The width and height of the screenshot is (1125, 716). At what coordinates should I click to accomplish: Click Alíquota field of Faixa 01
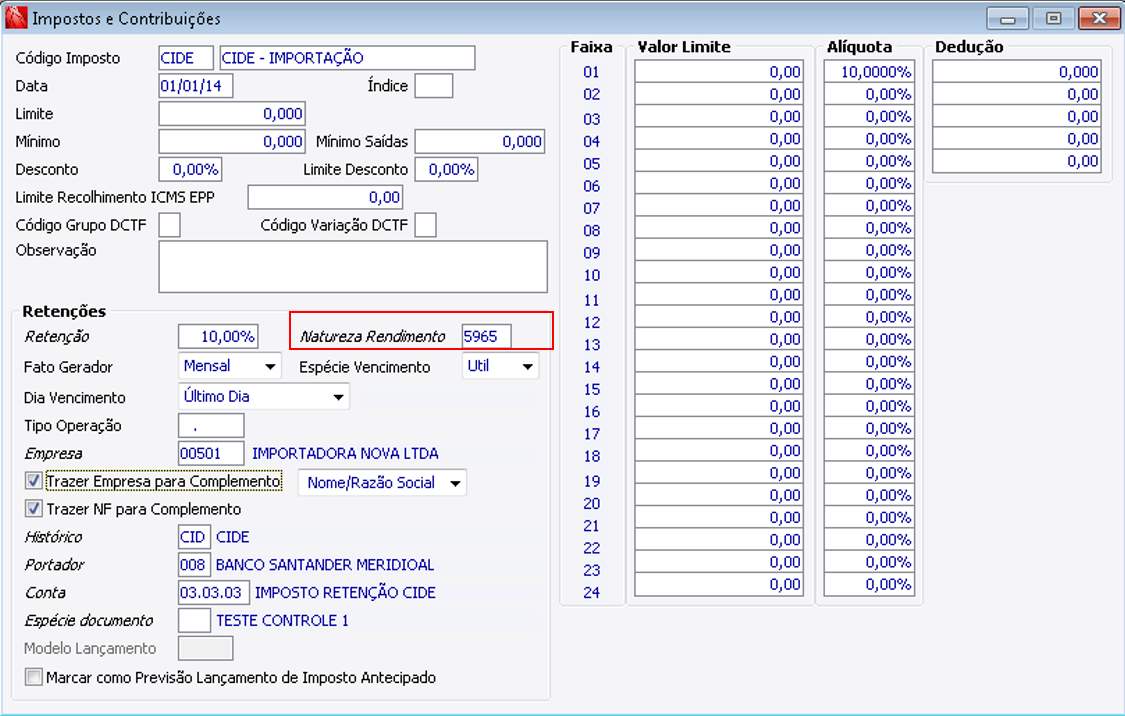pos(869,72)
